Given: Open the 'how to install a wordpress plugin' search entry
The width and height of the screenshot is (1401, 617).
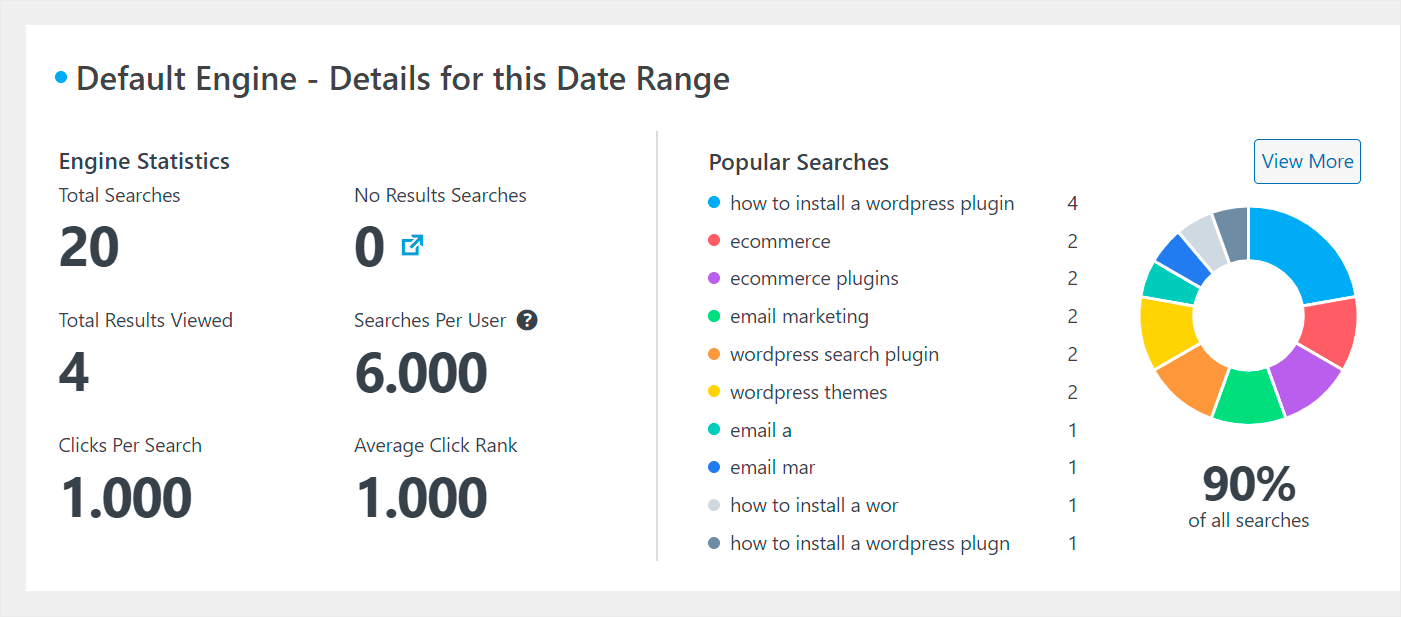Looking at the screenshot, I should point(872,203).
